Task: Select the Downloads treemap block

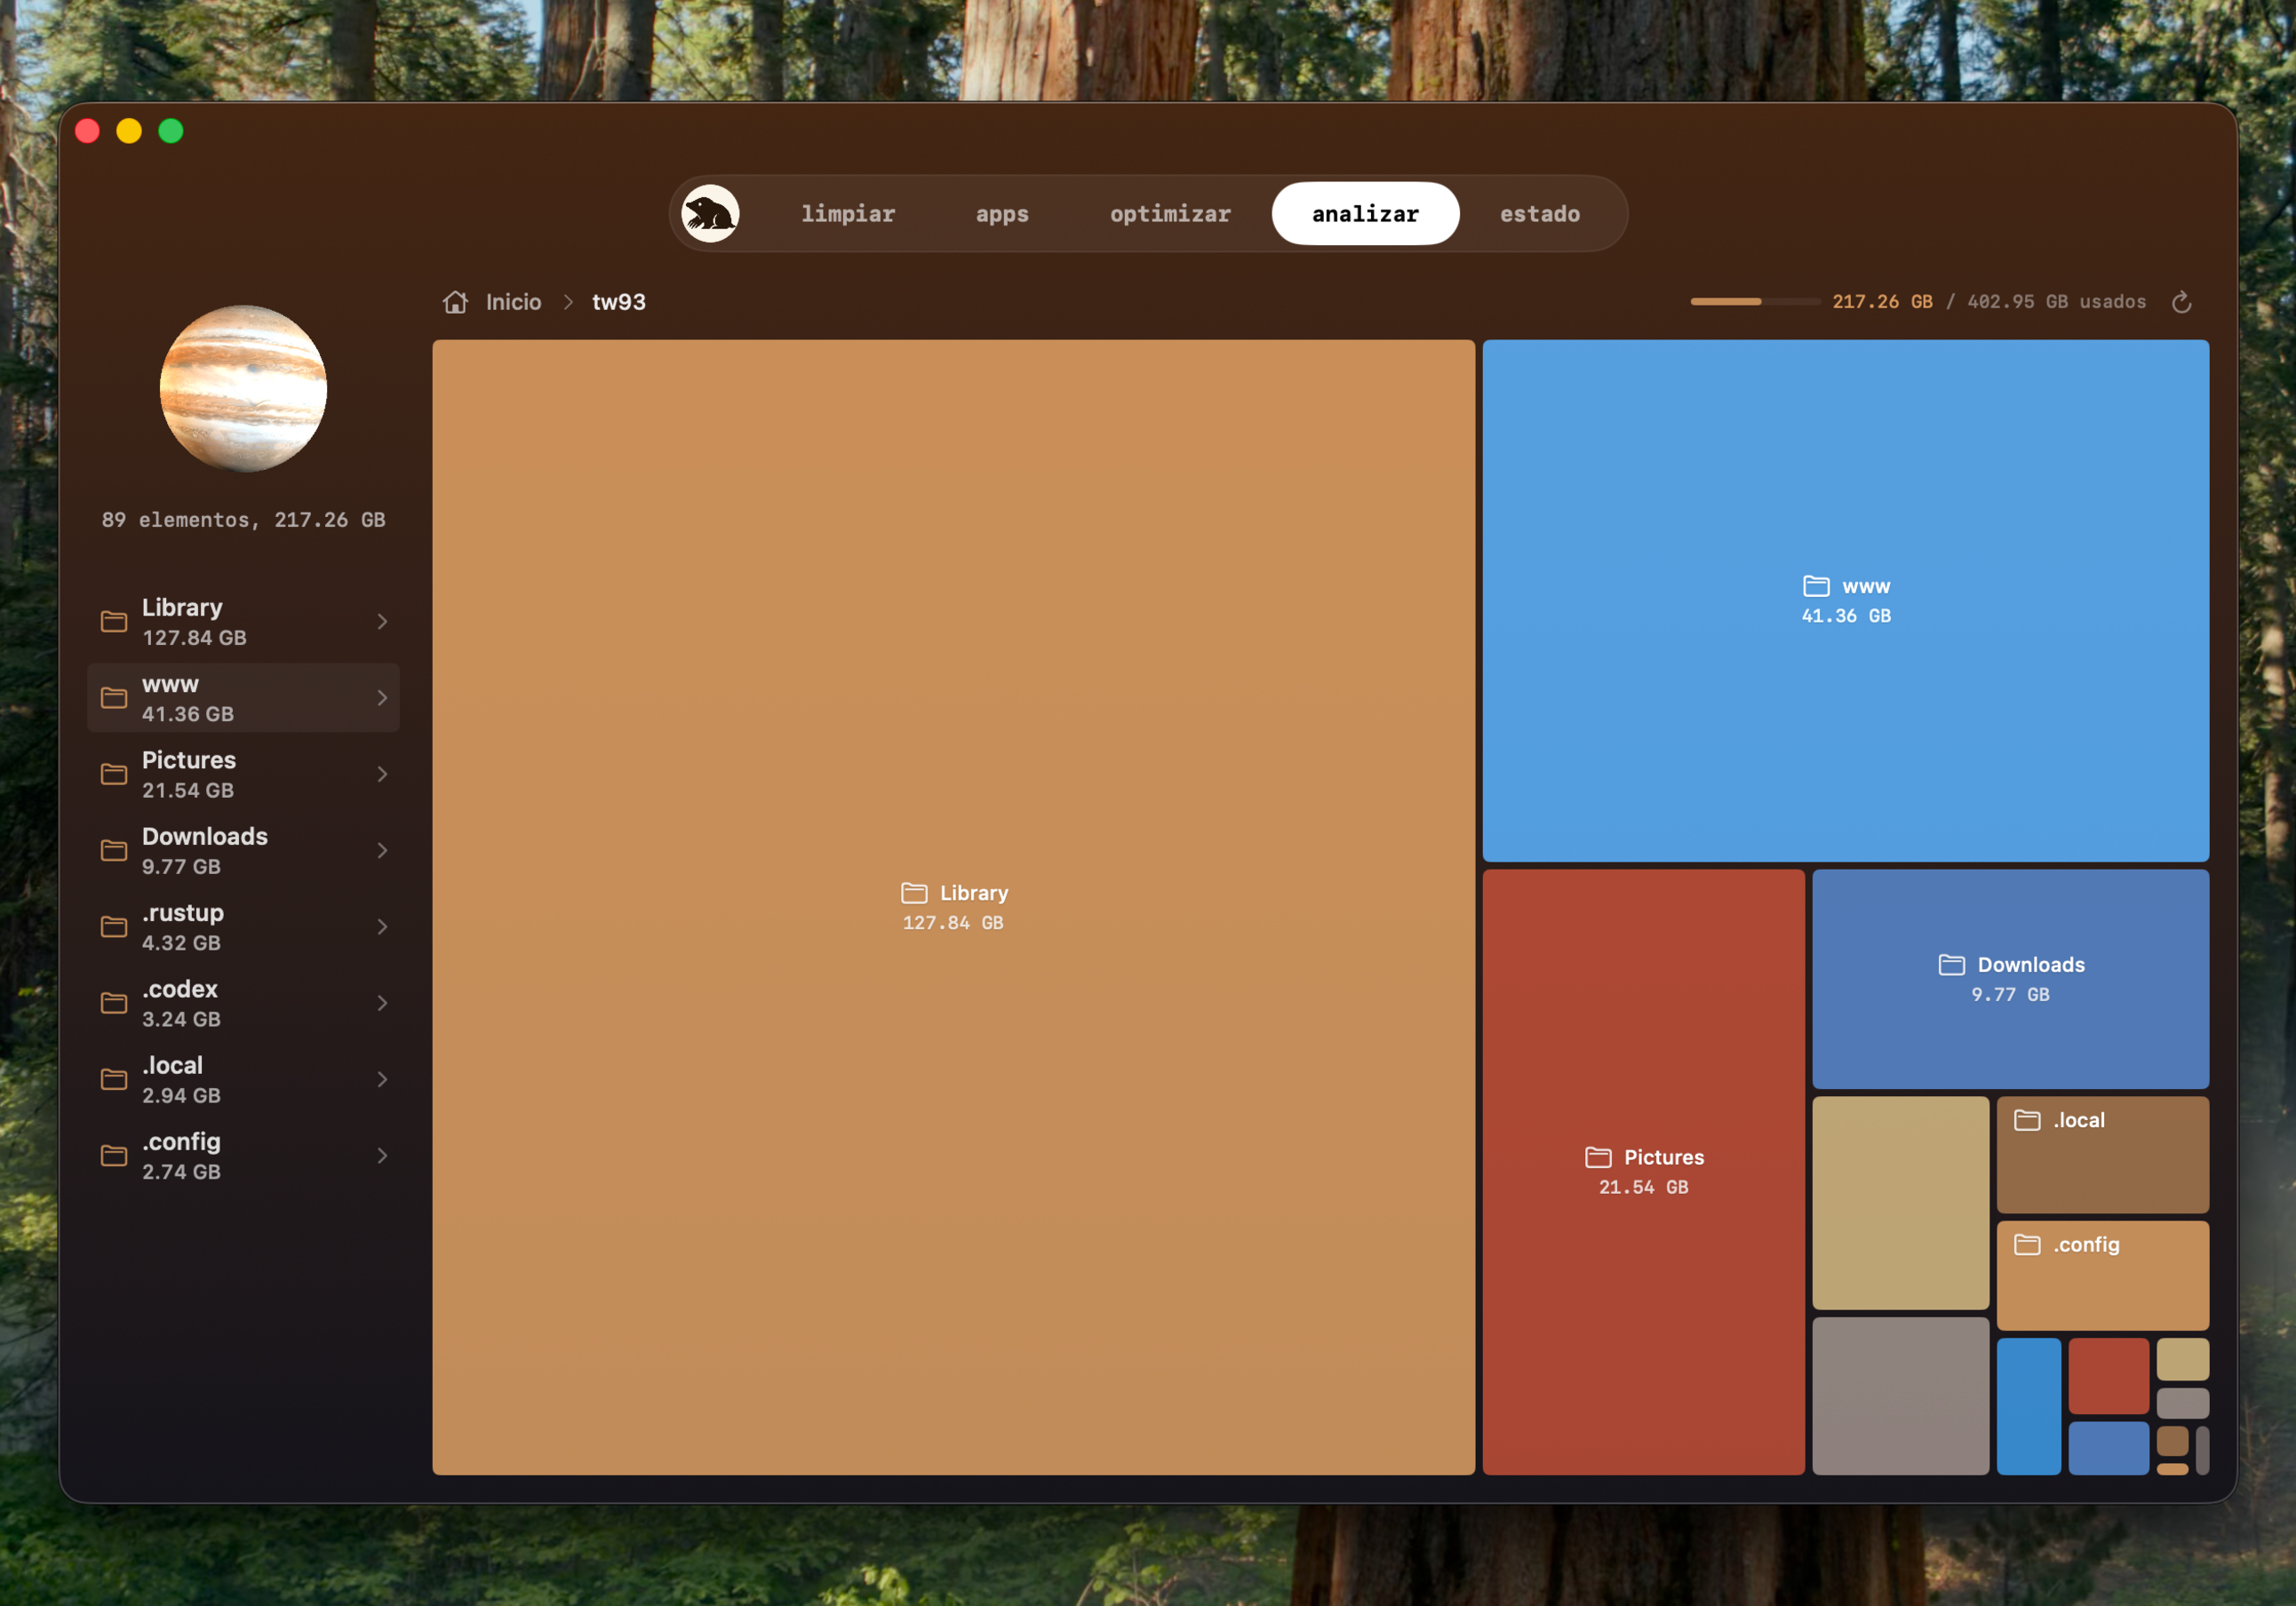Action: [x=2010, y=978]
